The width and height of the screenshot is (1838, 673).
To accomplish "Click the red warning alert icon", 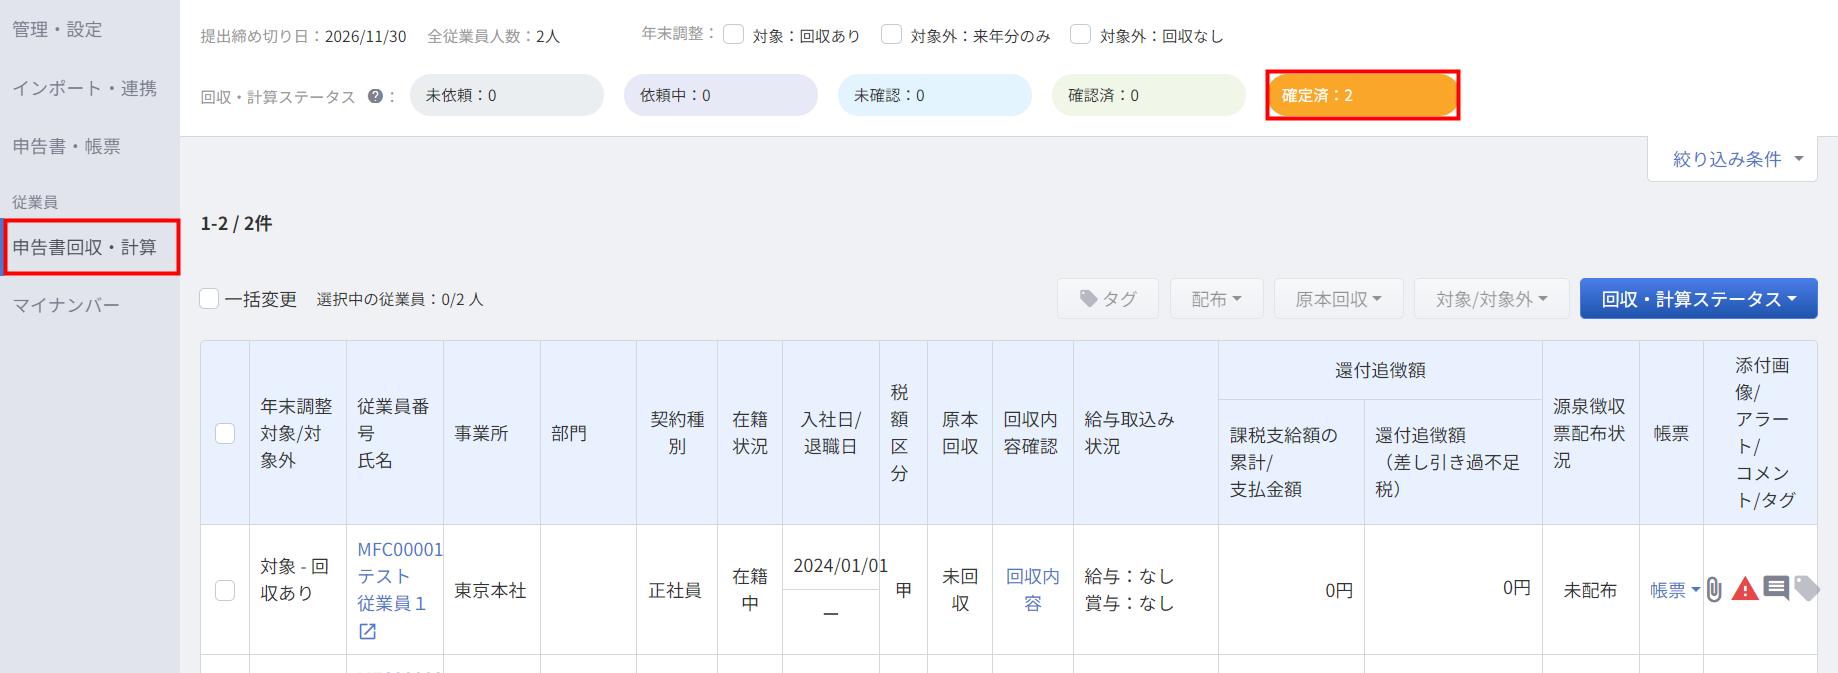I will coord(1745,589).
